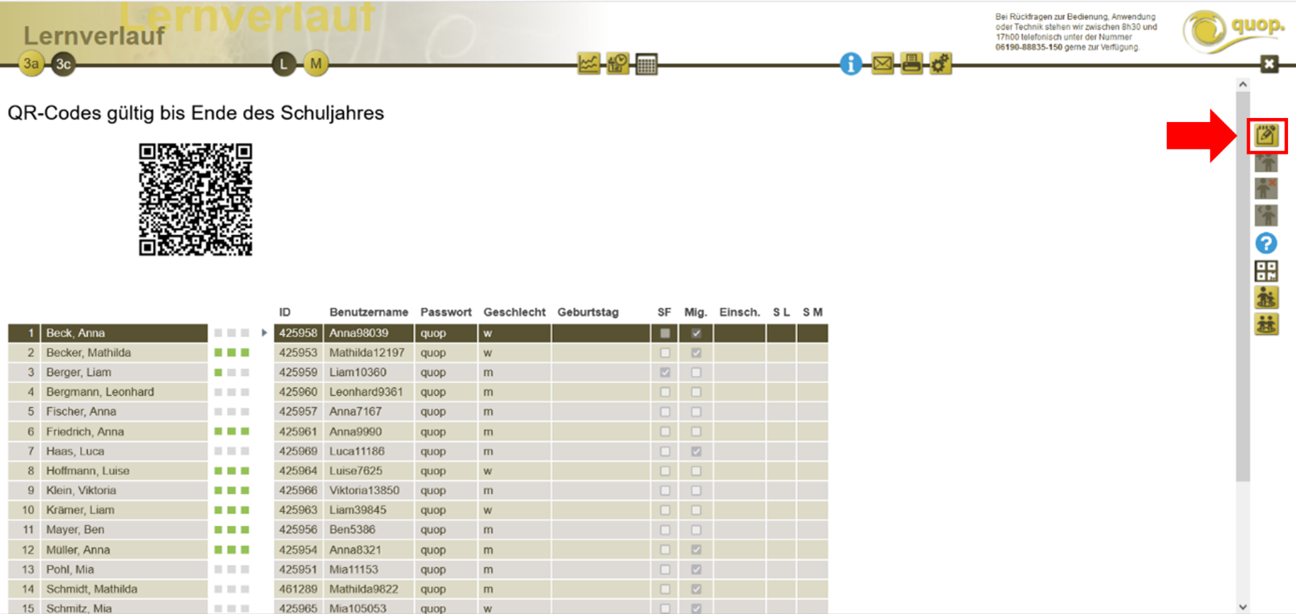Image resolution: width=1296 pixels, height=614 pixels.
Task: Click the quop logo
Action: tap(1234, 32)
